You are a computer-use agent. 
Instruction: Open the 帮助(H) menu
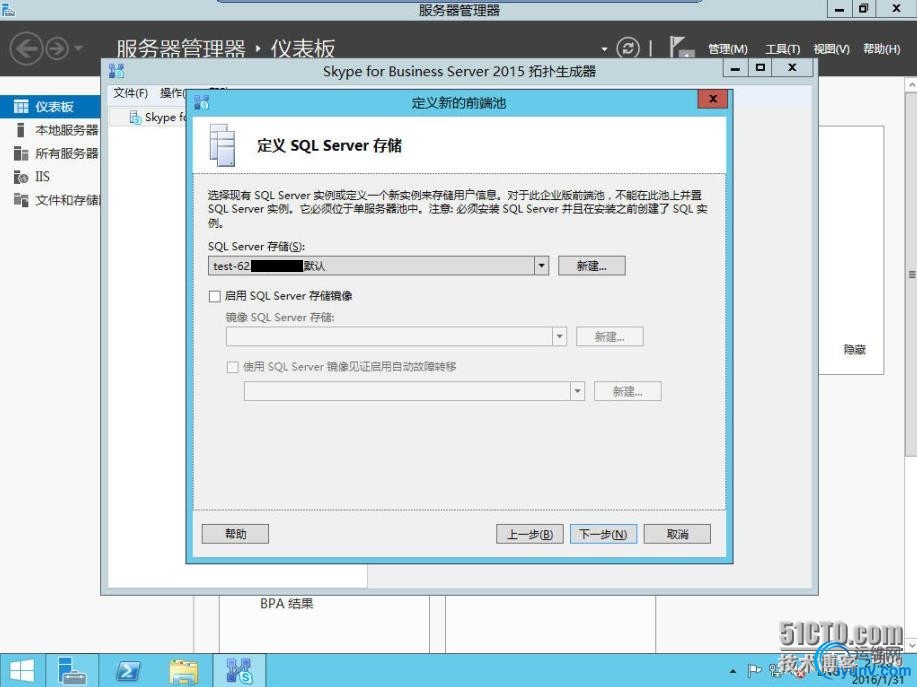(881, 49)
